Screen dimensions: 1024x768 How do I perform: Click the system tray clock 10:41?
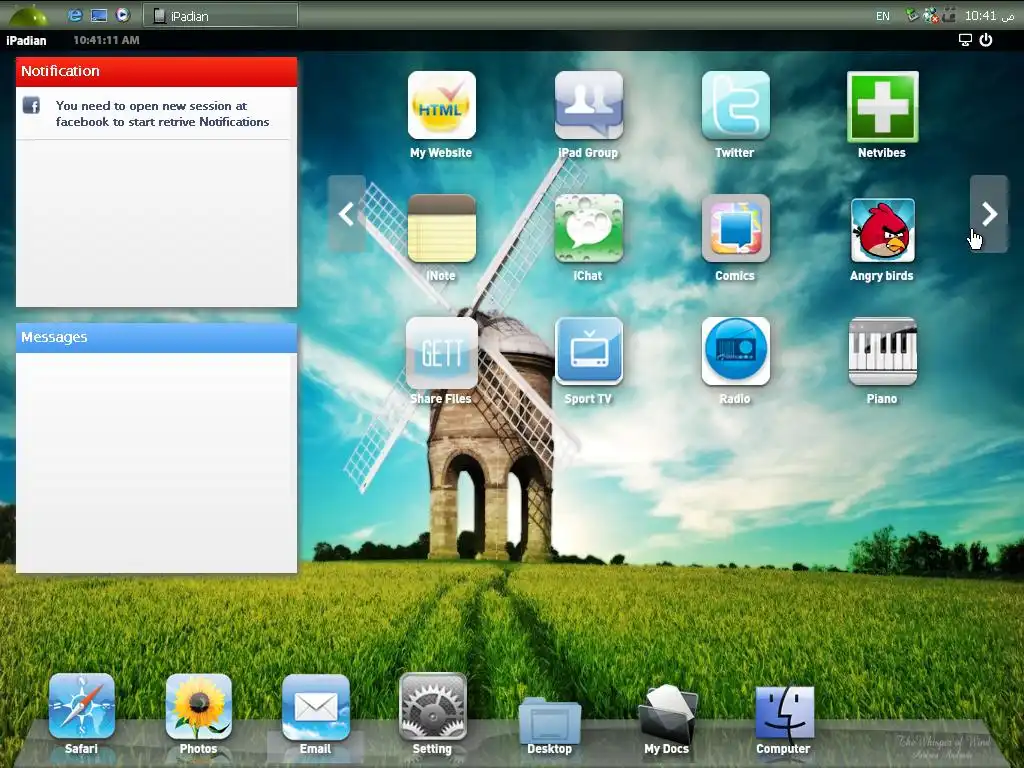tap(989, 15)
